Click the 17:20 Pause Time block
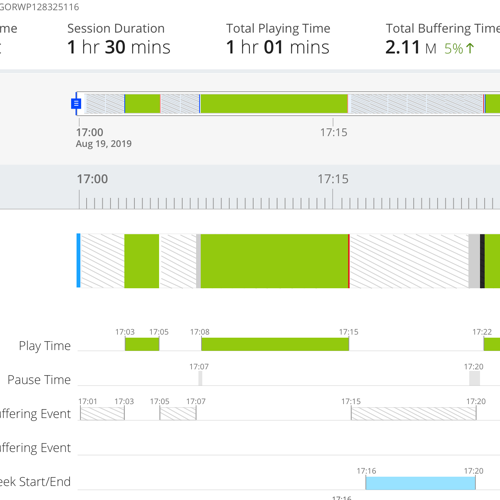 pyautogui.click(x=475, y=379)
